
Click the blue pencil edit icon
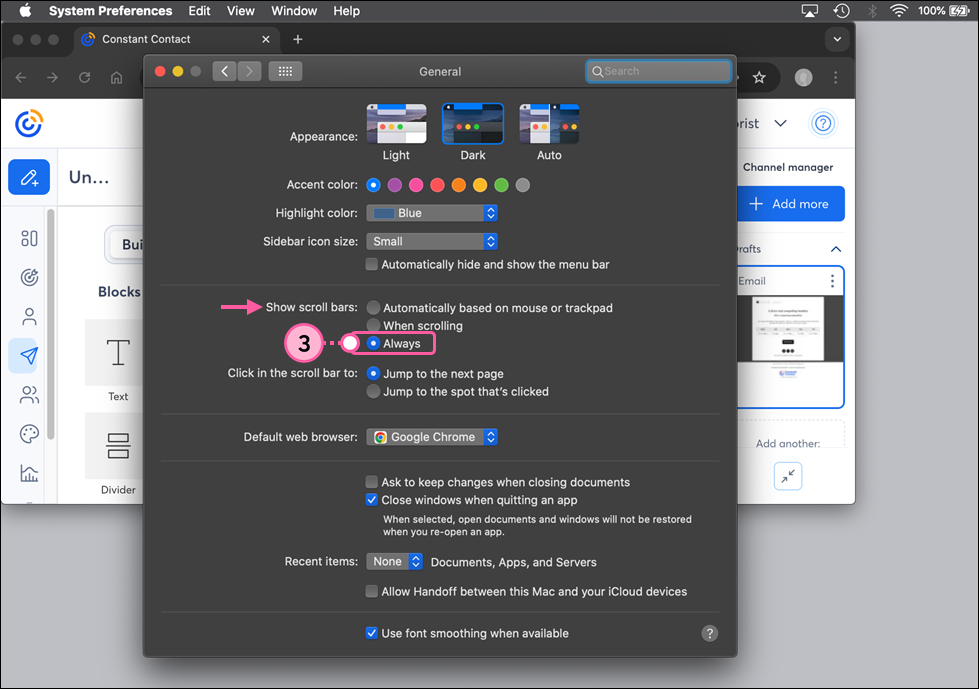coord(28,176)
